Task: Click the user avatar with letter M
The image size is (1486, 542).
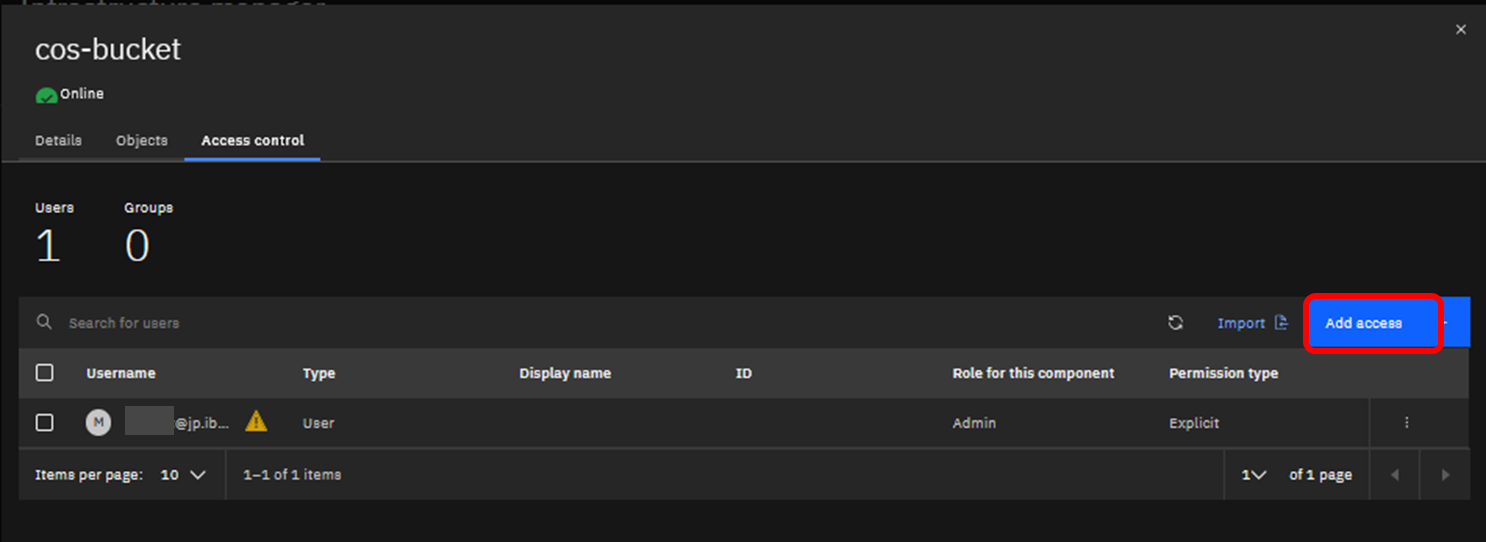Action: (x=98, y=423)
